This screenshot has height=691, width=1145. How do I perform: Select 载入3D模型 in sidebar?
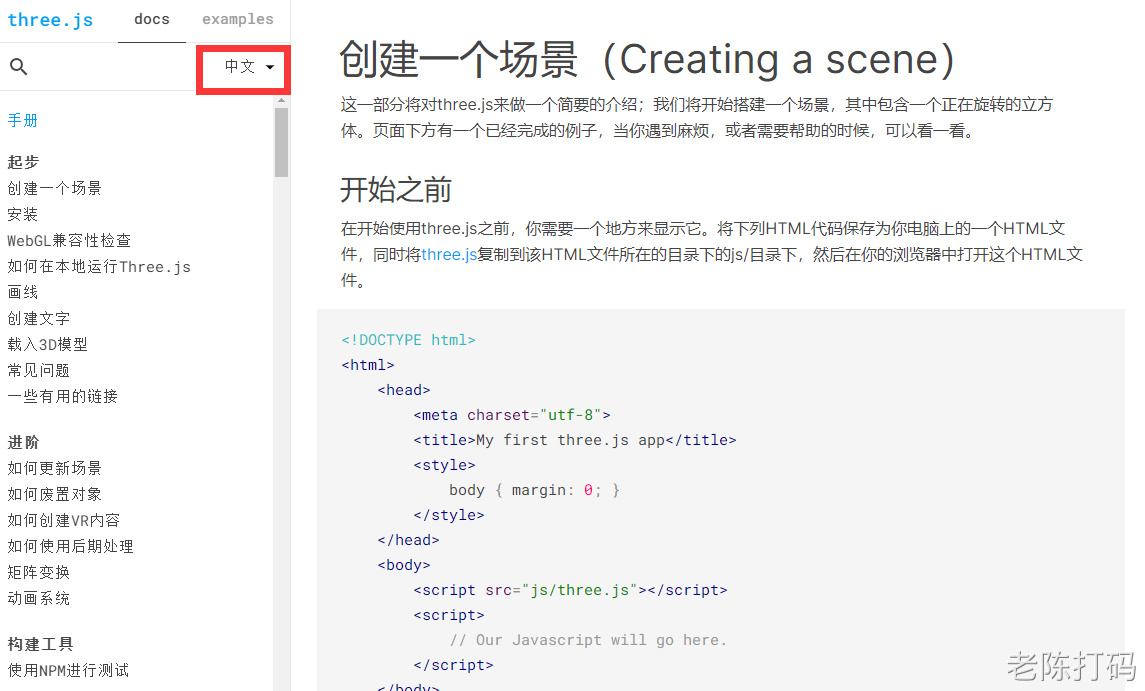[48, 344]
